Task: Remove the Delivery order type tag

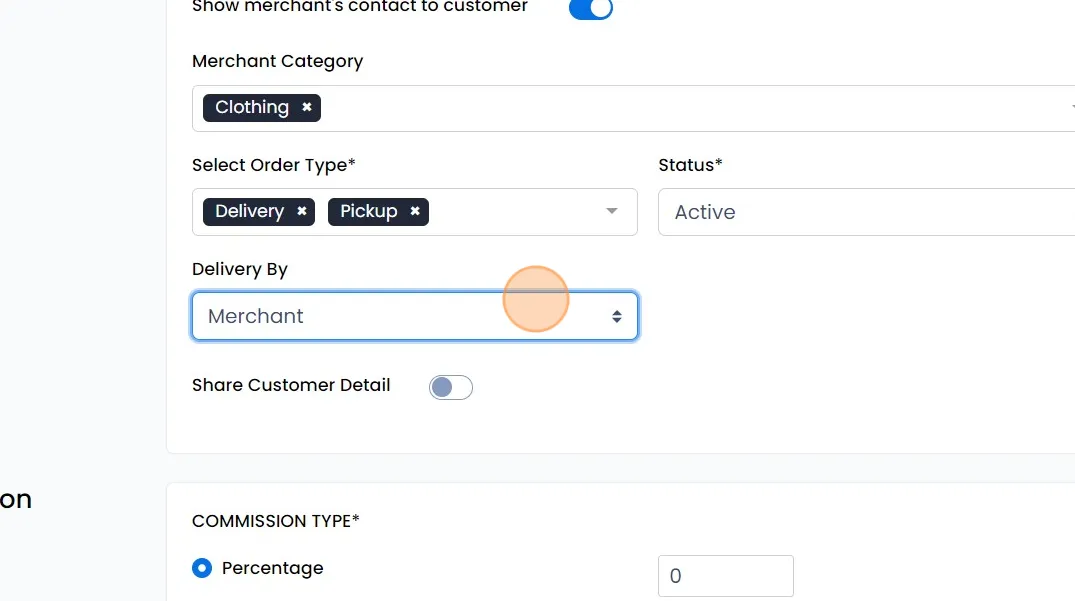Action: click(x=302, y=212)
